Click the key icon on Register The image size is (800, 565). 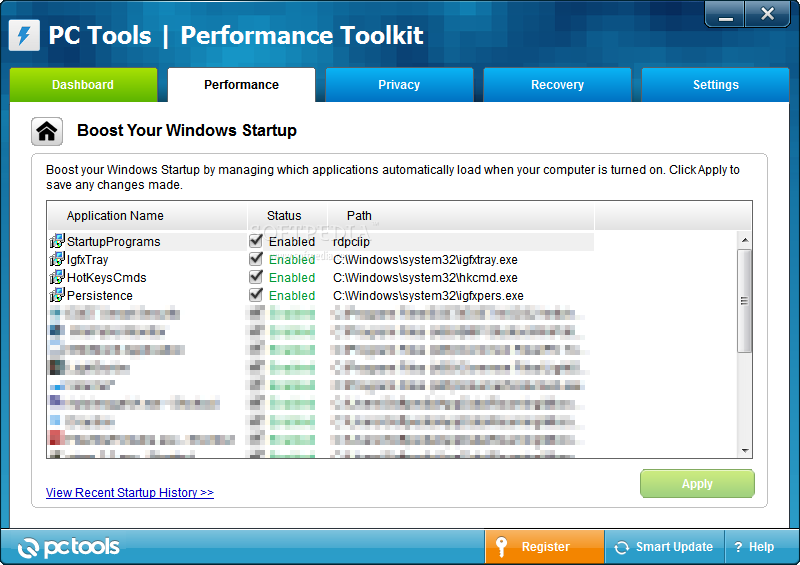click(502, 547)
